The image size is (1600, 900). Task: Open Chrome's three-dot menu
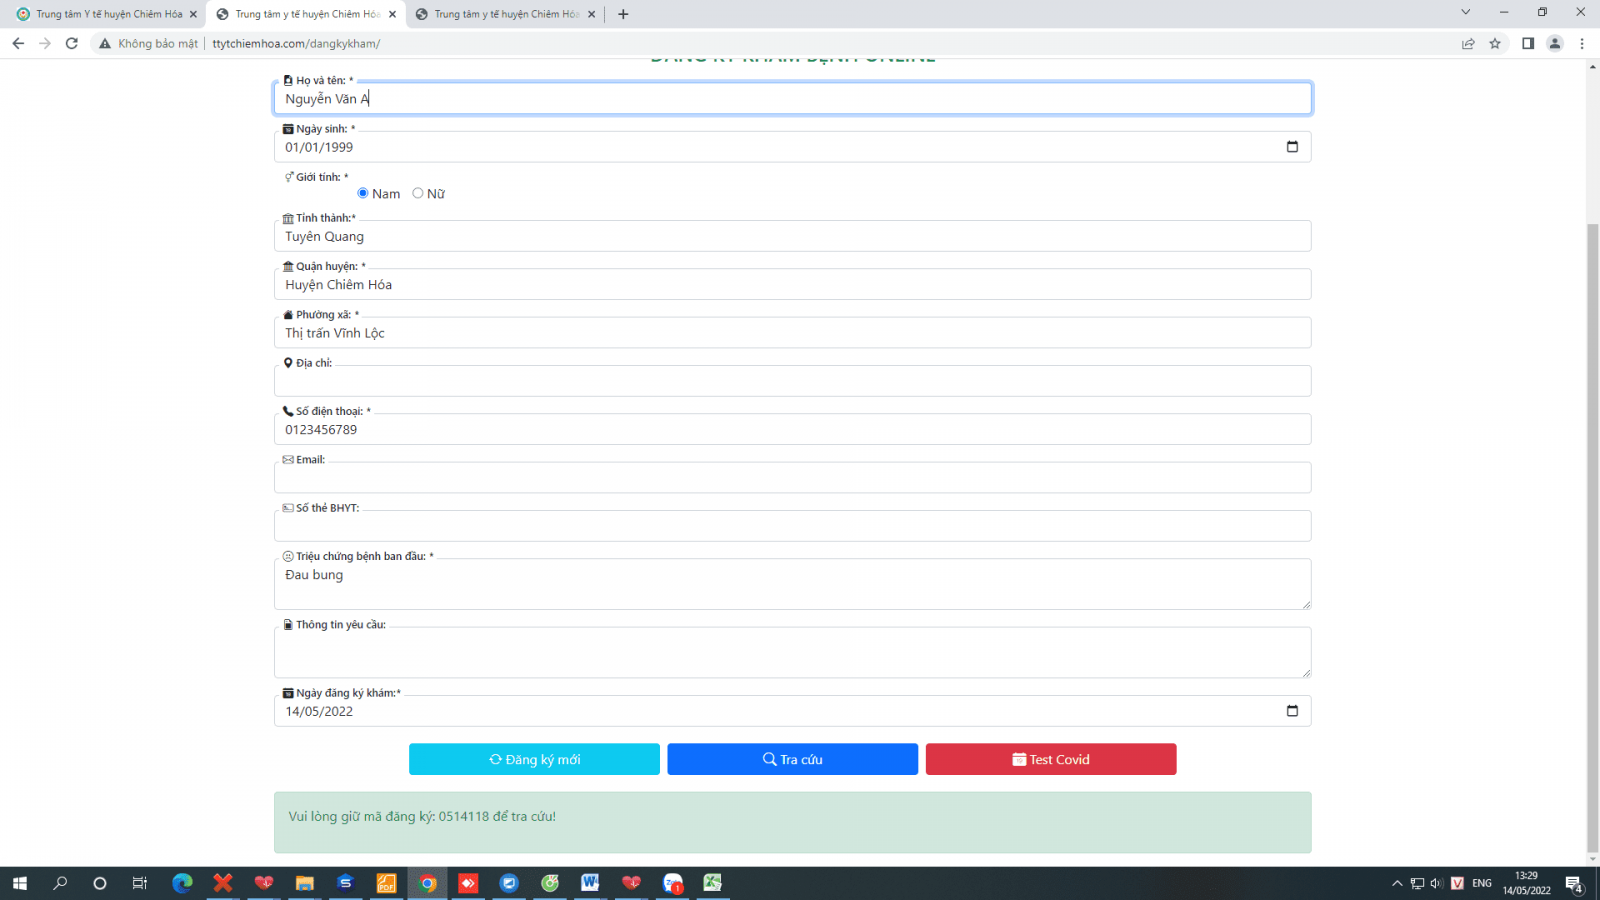pos(1582,43)
